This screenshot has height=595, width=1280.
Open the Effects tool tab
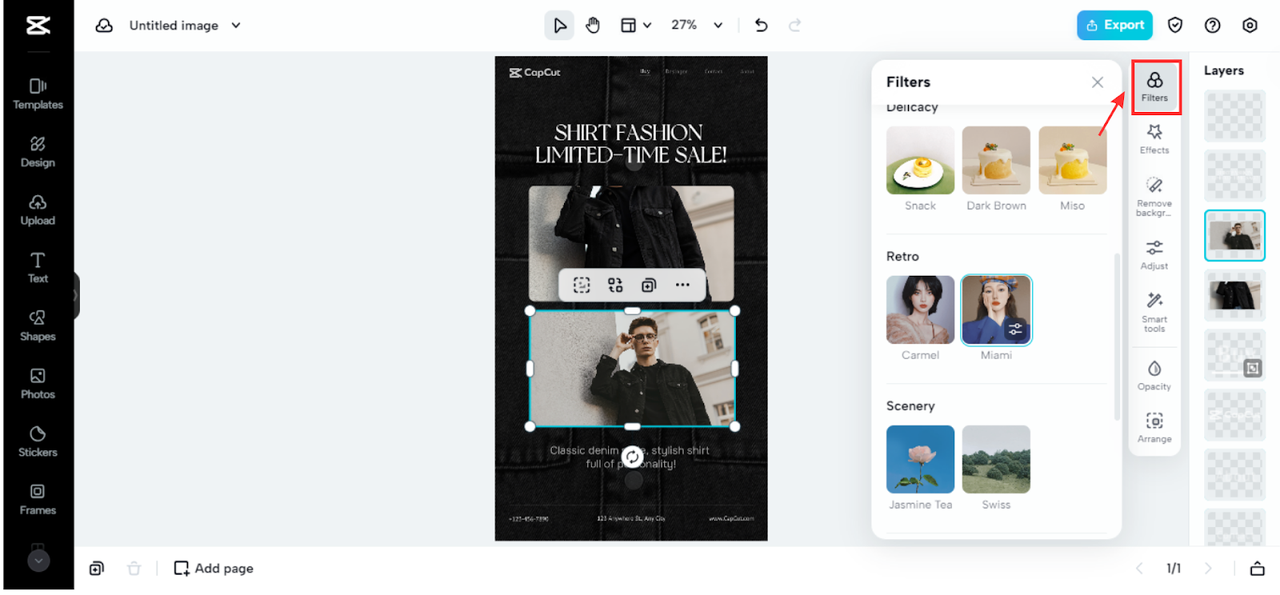tap(1154, 139)
